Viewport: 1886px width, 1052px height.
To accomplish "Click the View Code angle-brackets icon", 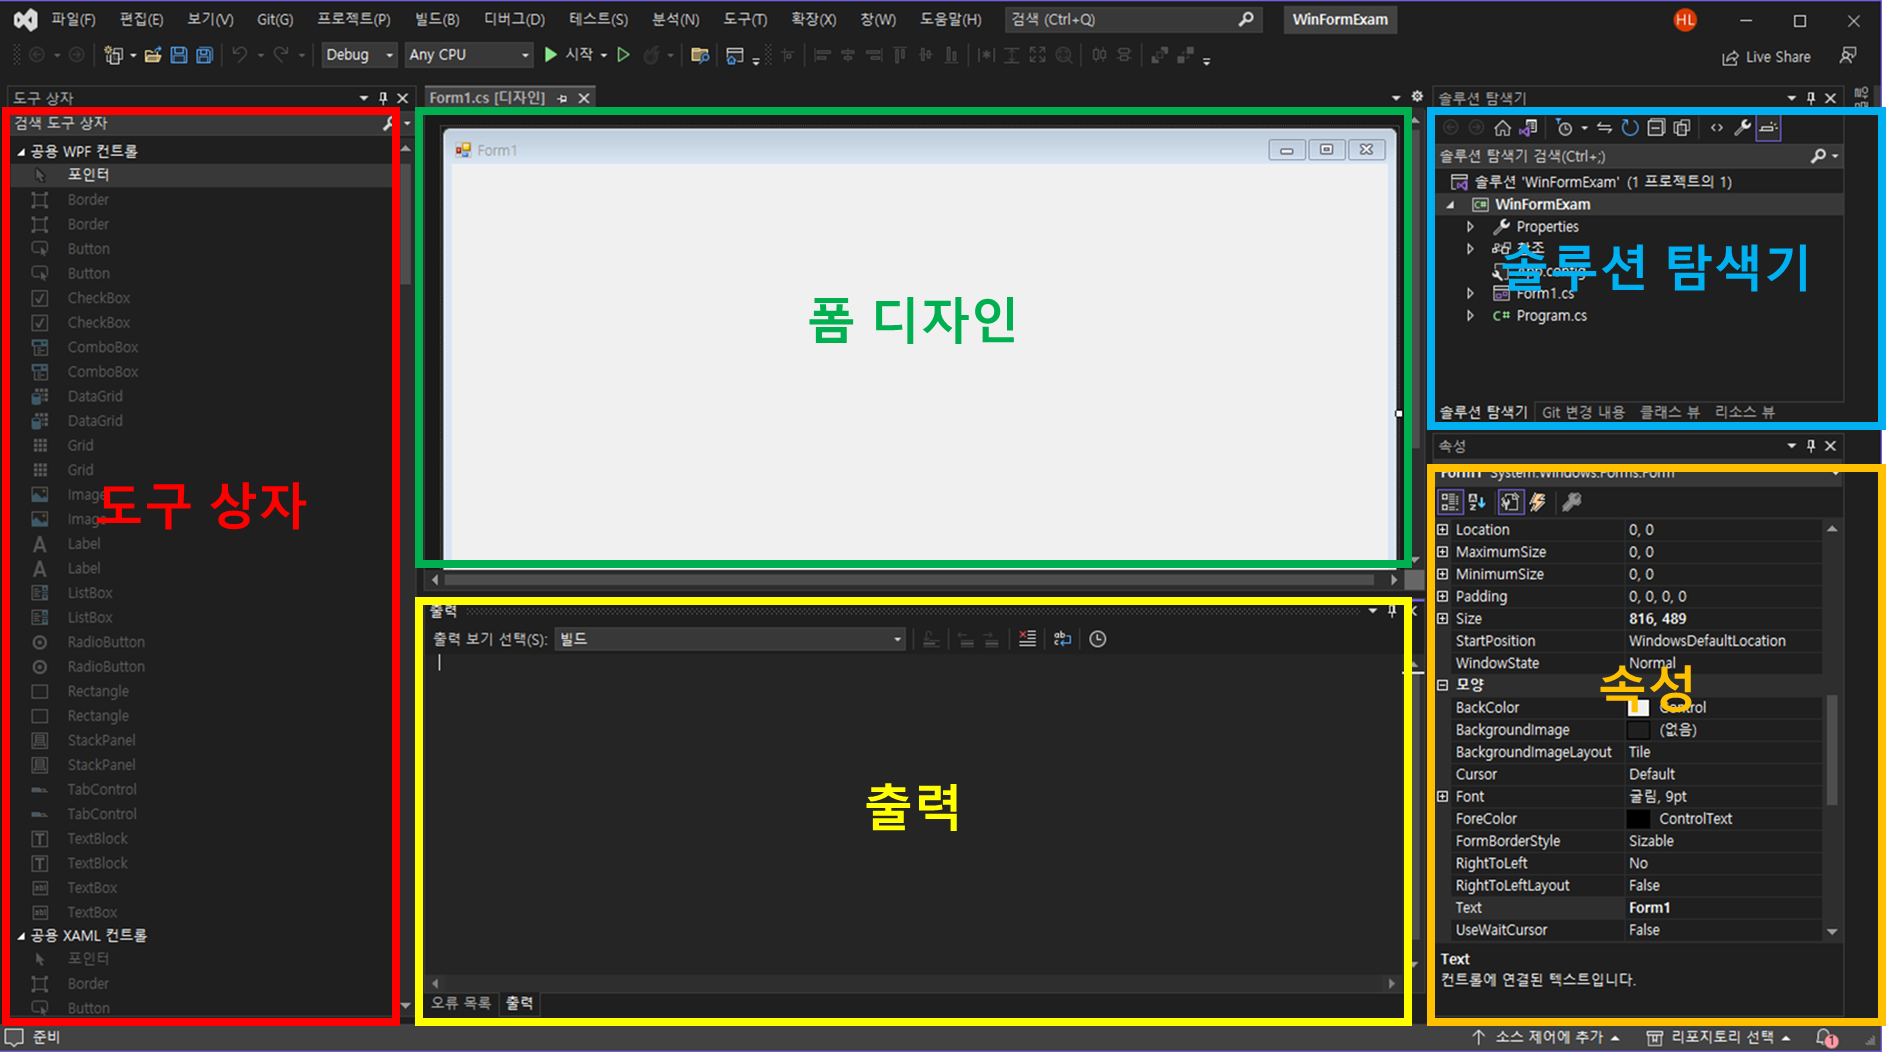I will tap(1717, 128).
